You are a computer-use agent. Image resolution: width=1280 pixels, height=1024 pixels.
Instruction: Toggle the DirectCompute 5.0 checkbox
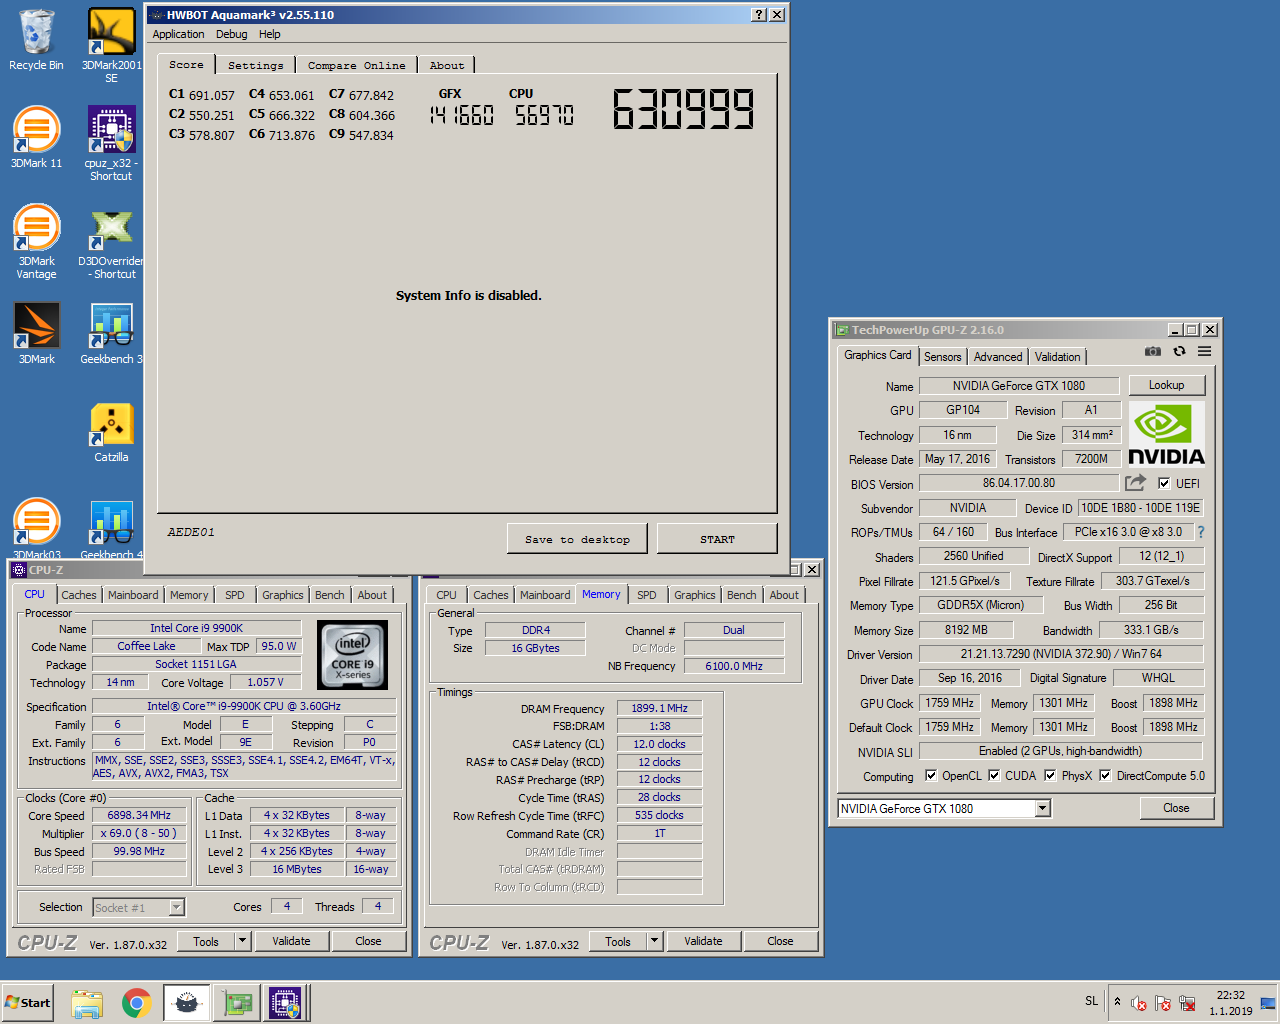pos(1105,775)
